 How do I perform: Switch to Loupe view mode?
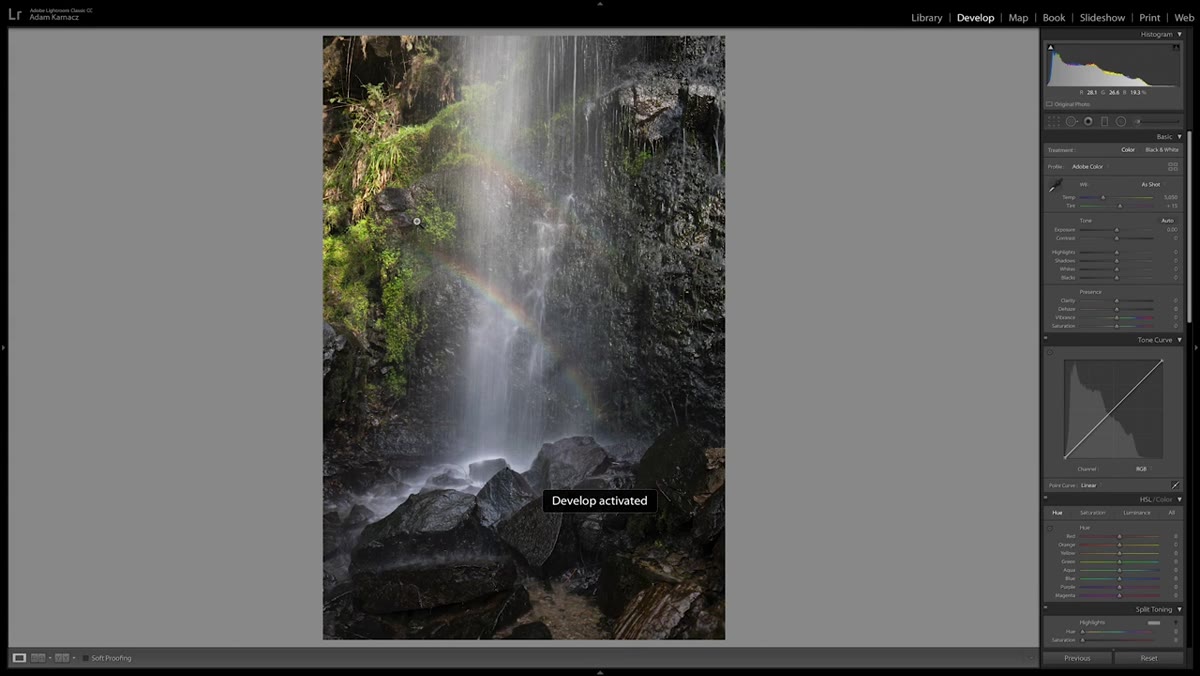[x=19, y=658]
